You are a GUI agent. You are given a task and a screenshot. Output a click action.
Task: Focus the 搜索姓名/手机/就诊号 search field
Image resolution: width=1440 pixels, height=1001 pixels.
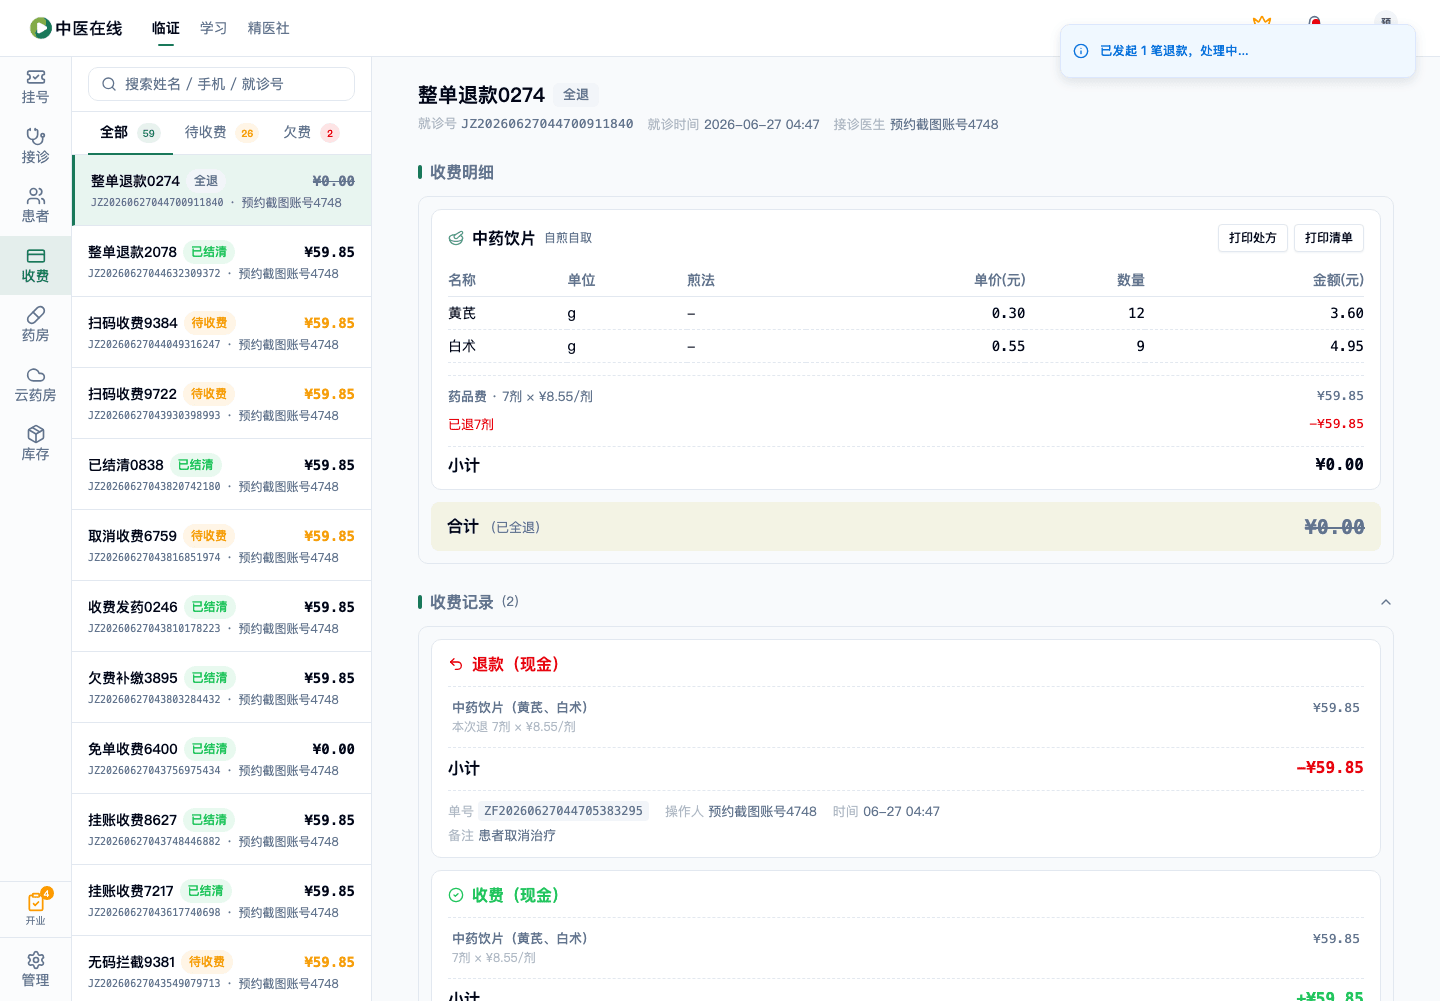tap(222, 84)
